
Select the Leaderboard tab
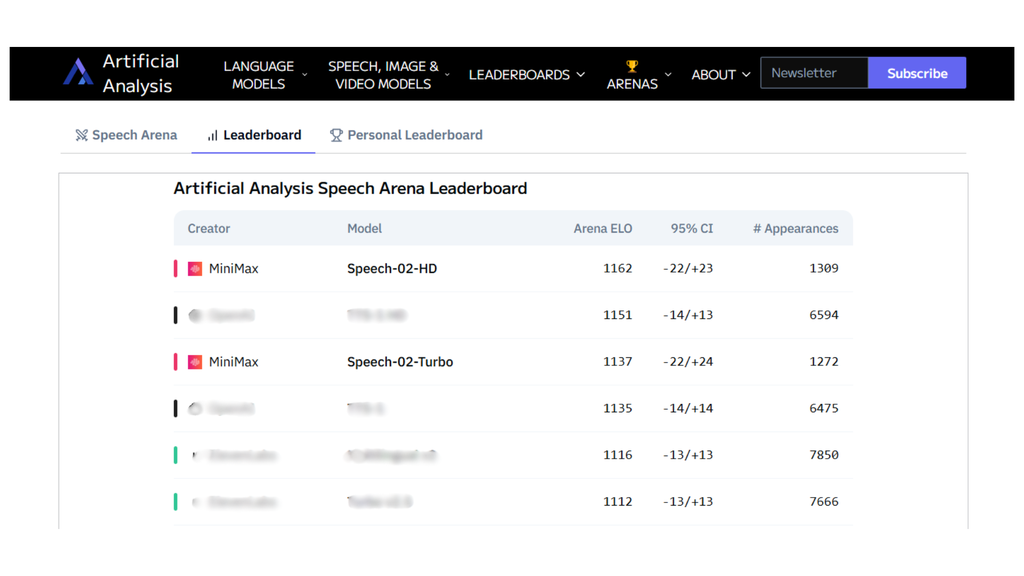254,135
